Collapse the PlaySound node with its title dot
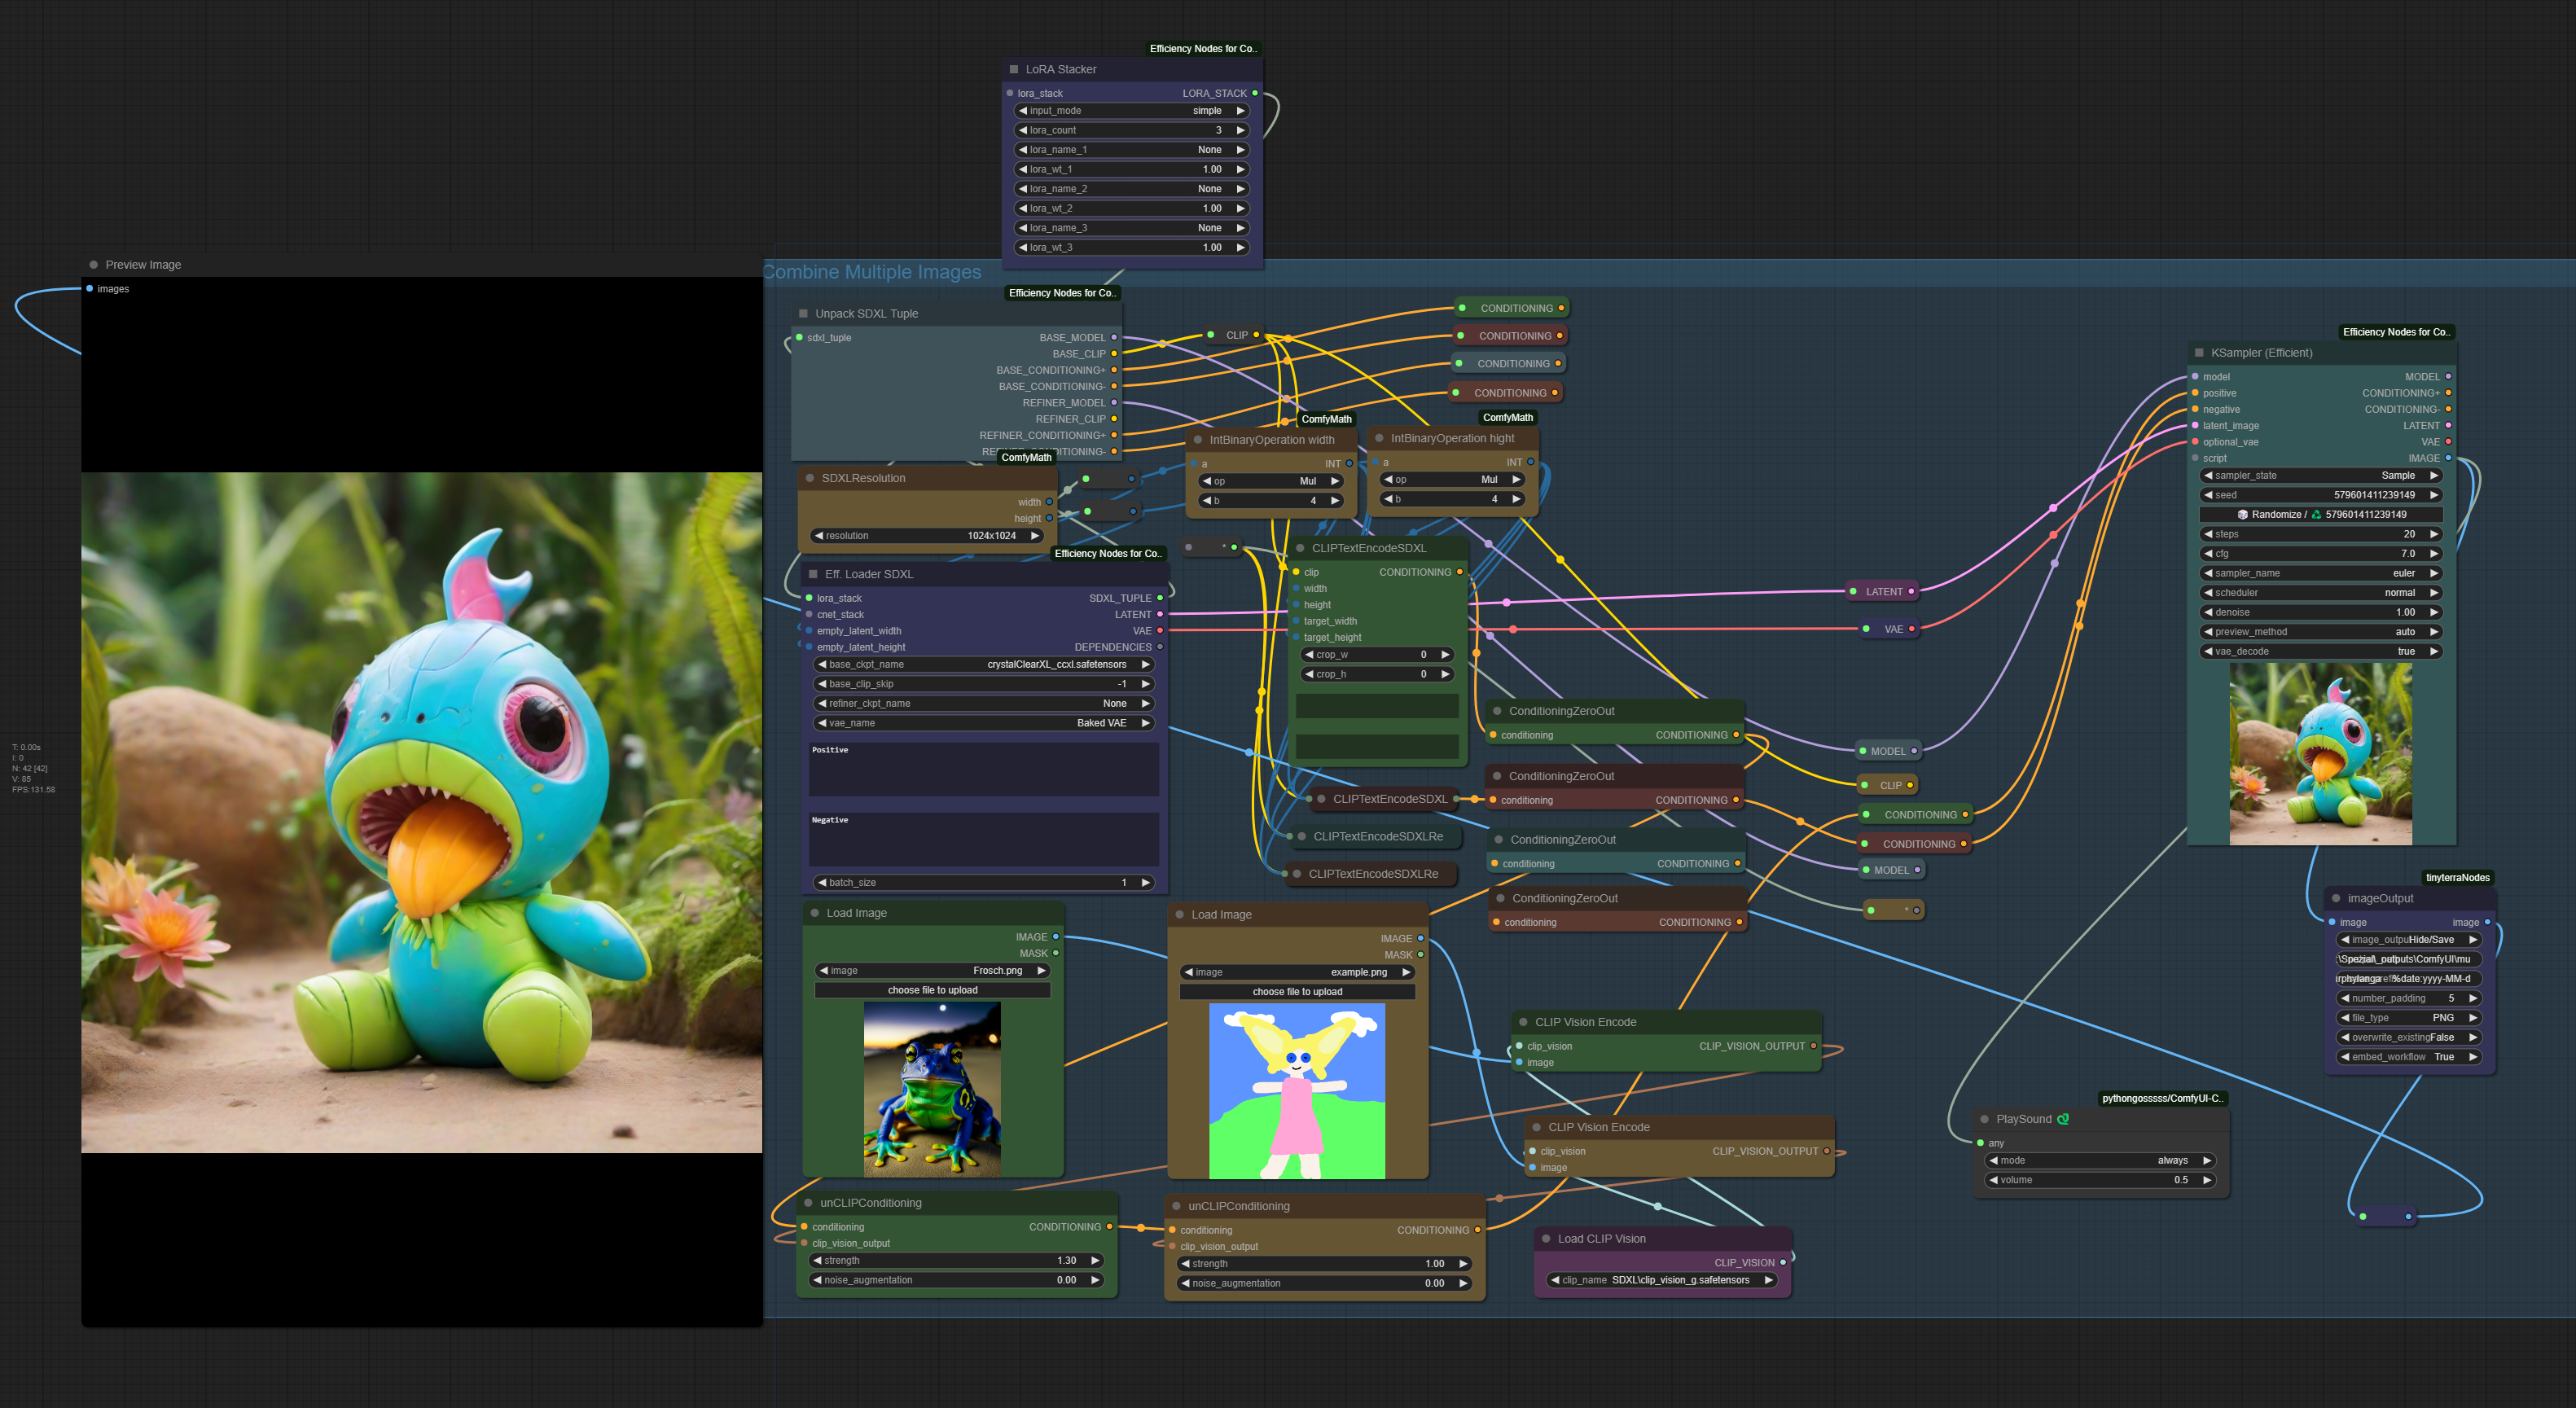 [1984, 1119]
